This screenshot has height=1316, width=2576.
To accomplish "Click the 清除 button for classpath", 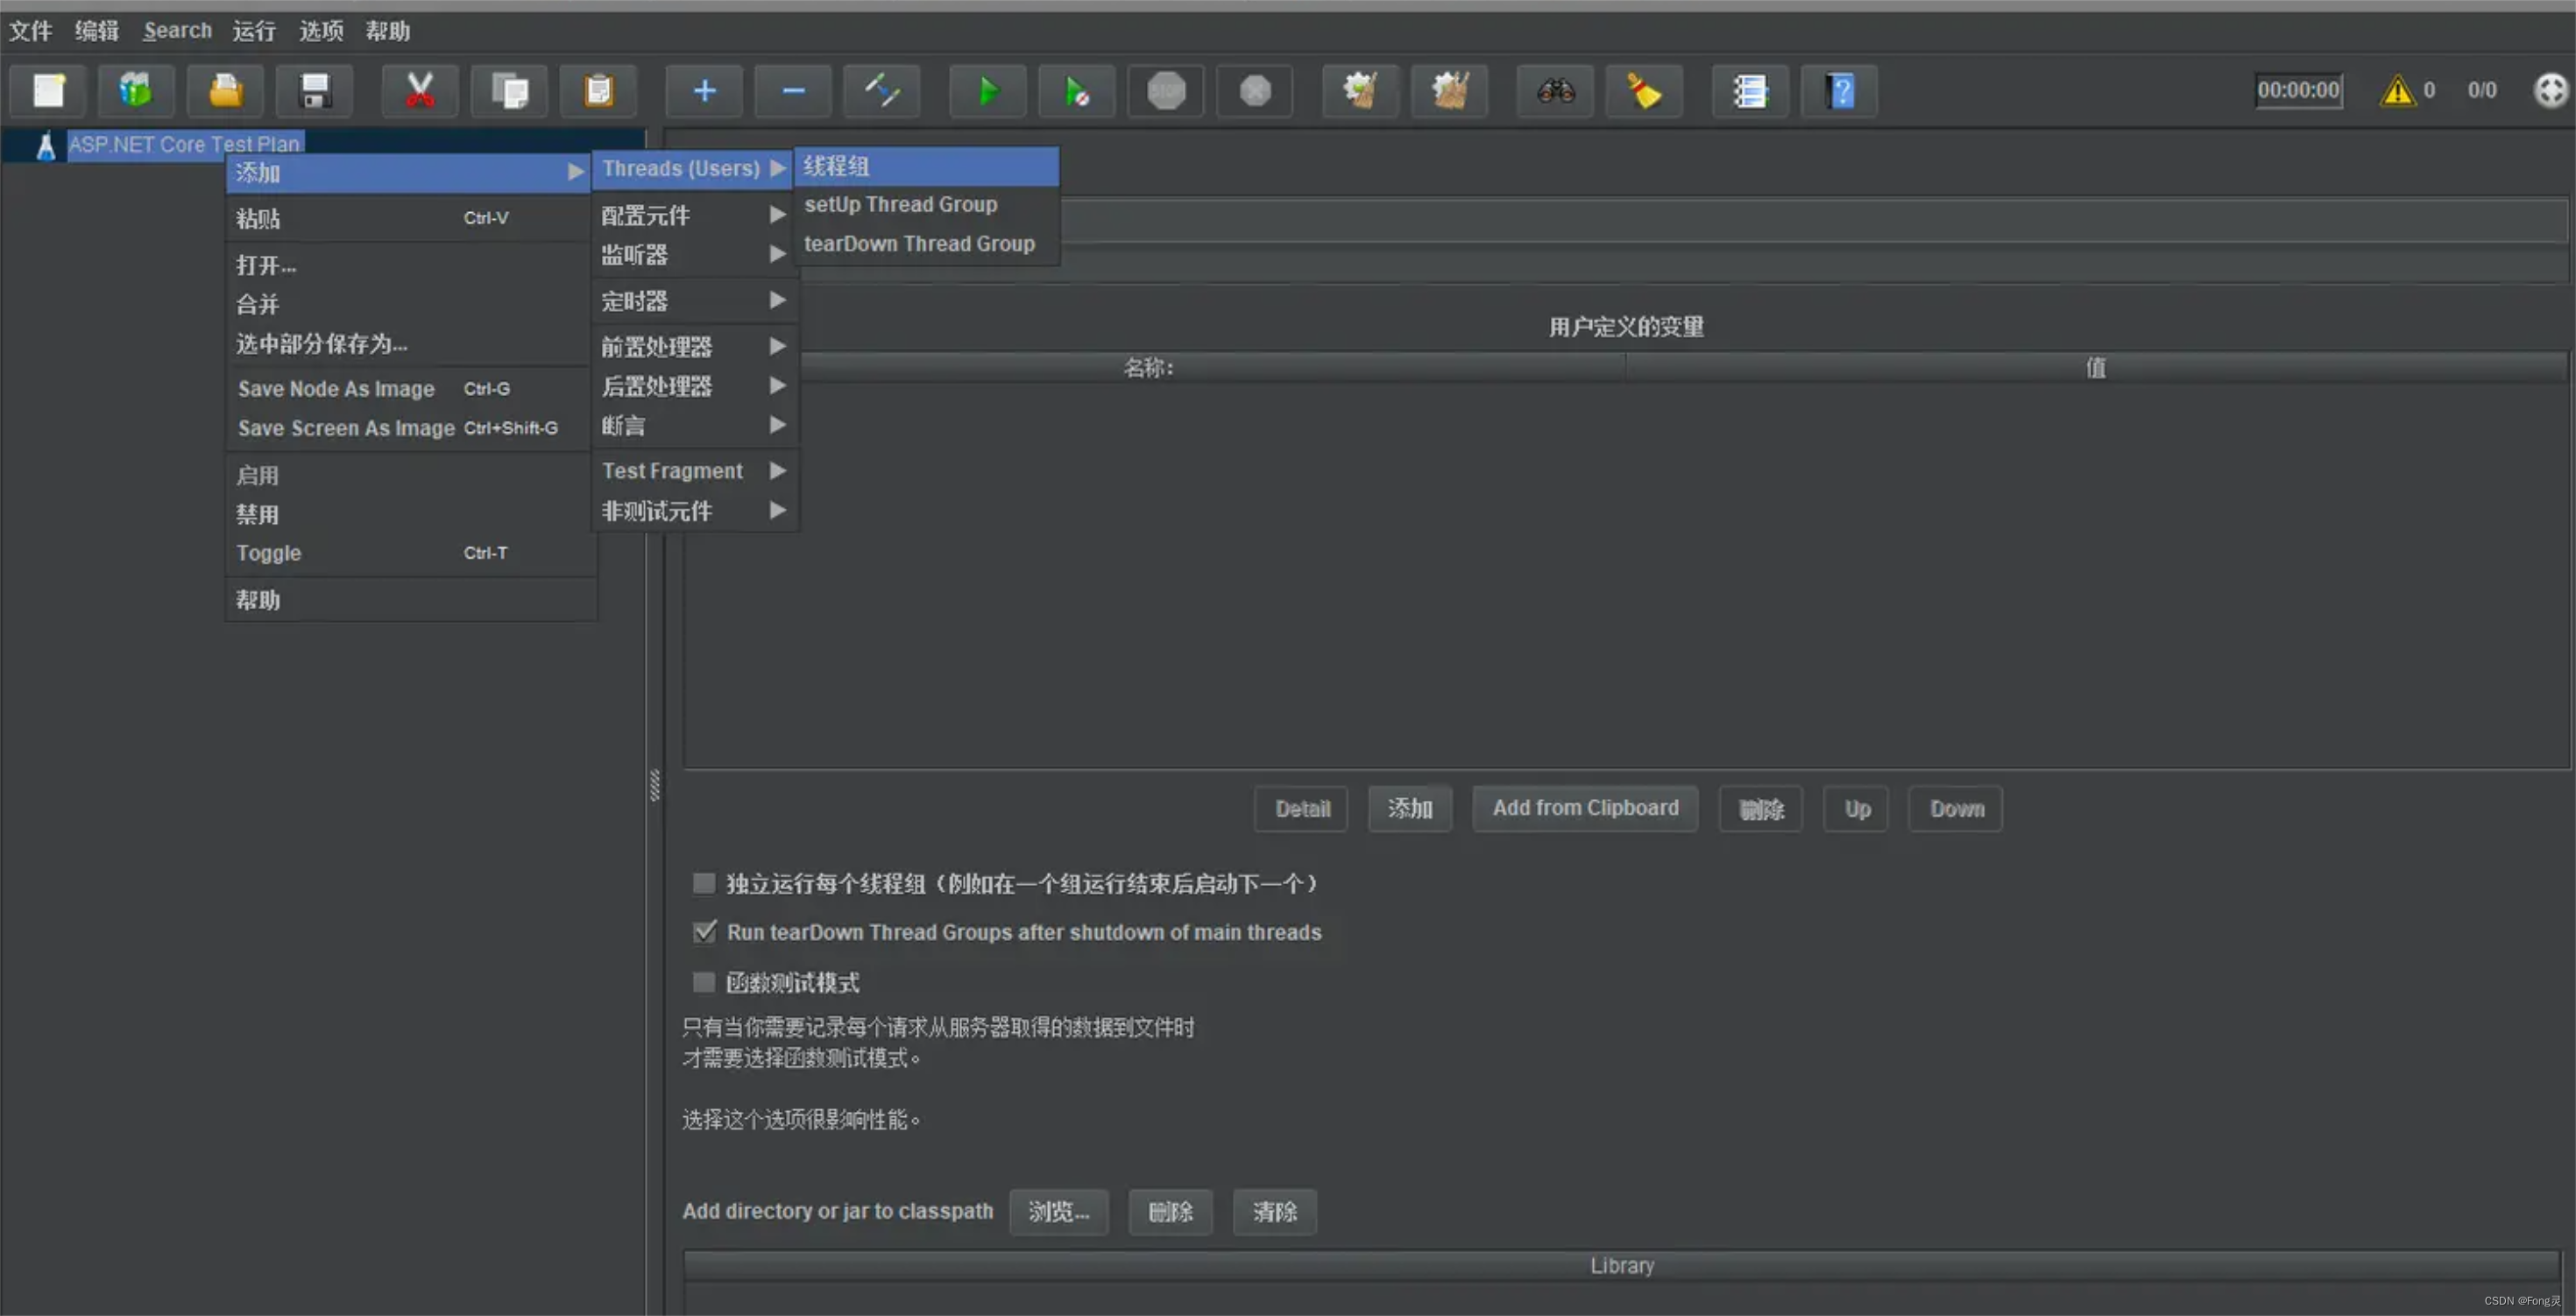I will (1278, 1210).
